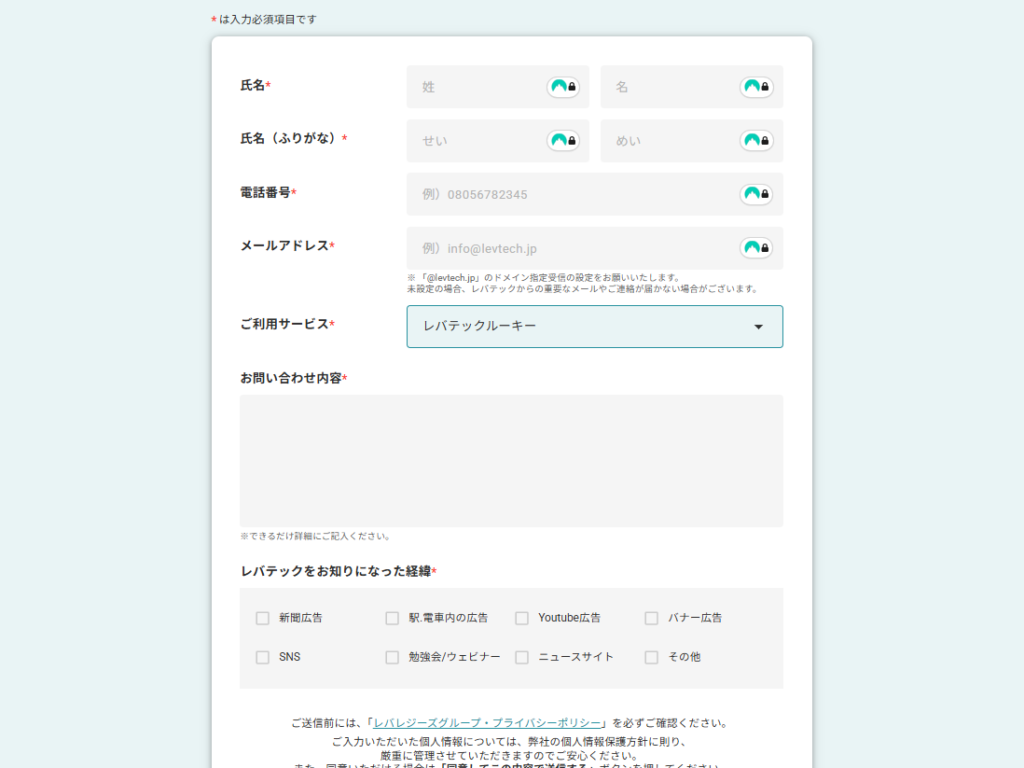Tick the 駅.電車内の広告 checkbox

point(392,618)
